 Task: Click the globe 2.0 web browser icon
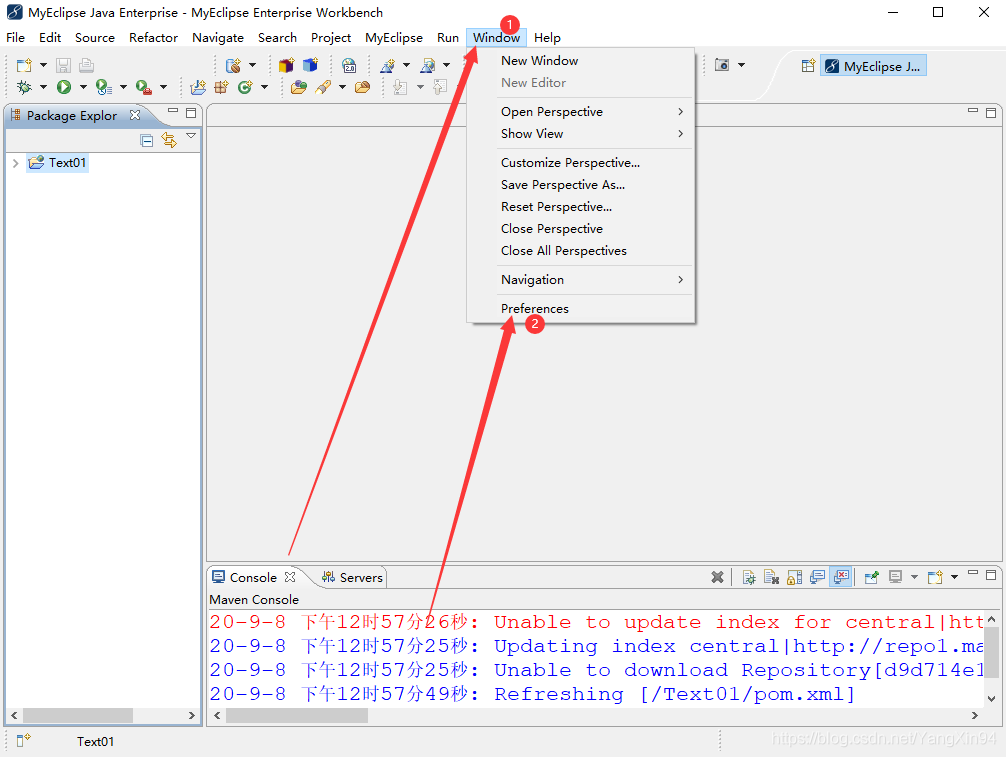click(349, 65)
